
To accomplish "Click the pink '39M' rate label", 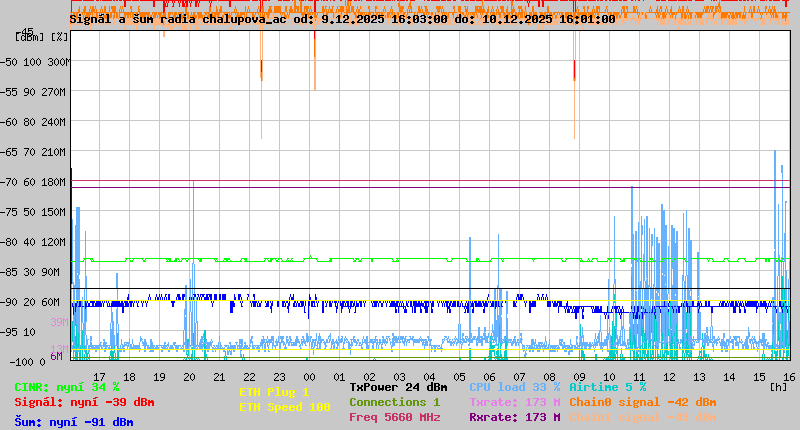I will coord(59,322).
